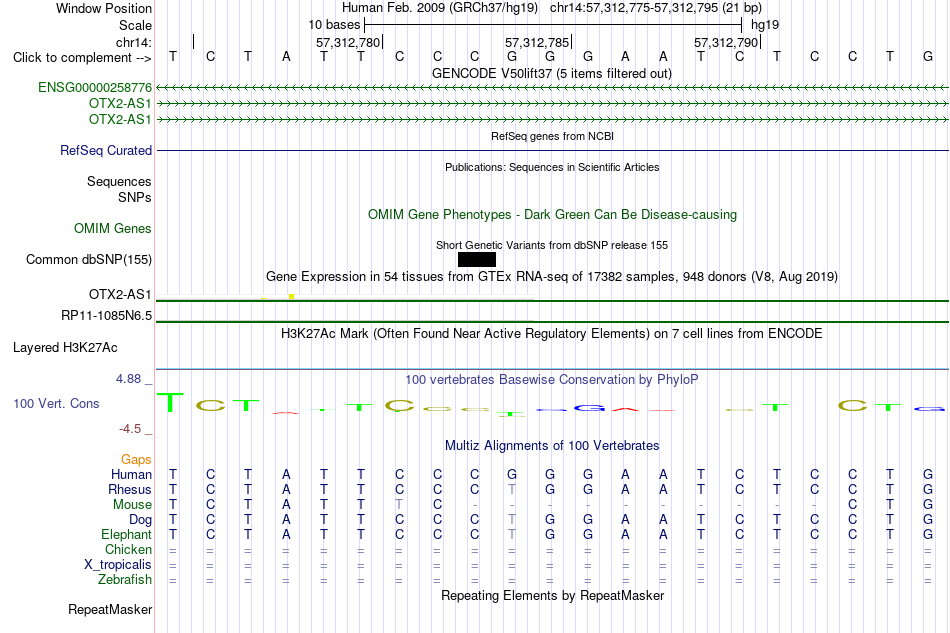
Task: Select the Zebrafish alignment row label
Action: [125, 580]
